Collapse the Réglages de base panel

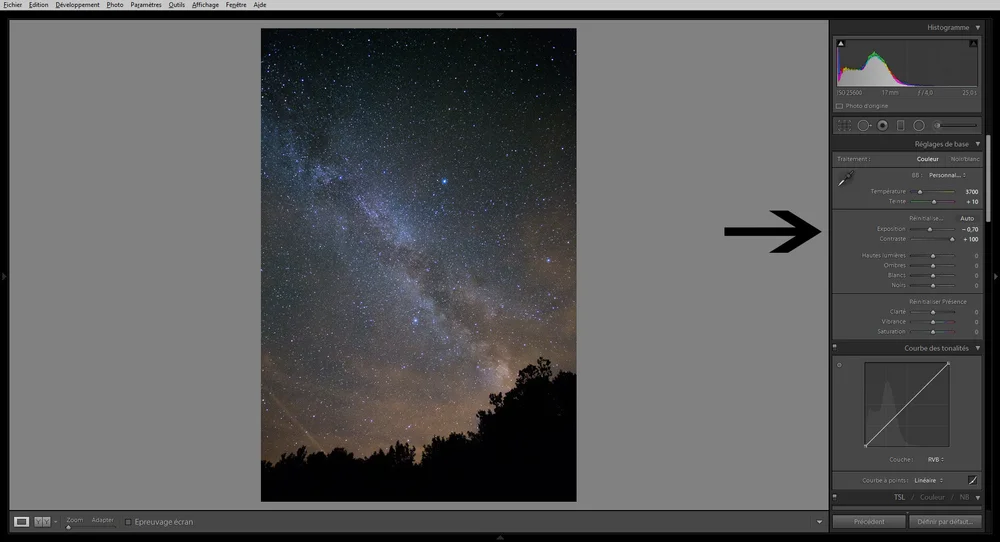978,144
